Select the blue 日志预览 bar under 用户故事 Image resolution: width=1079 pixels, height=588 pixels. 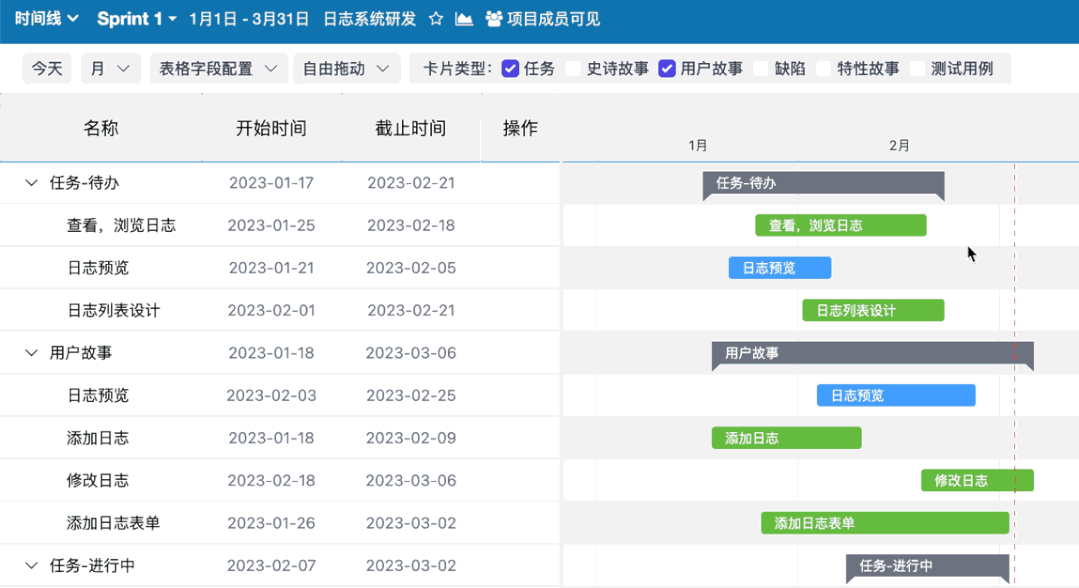[896, 395]
